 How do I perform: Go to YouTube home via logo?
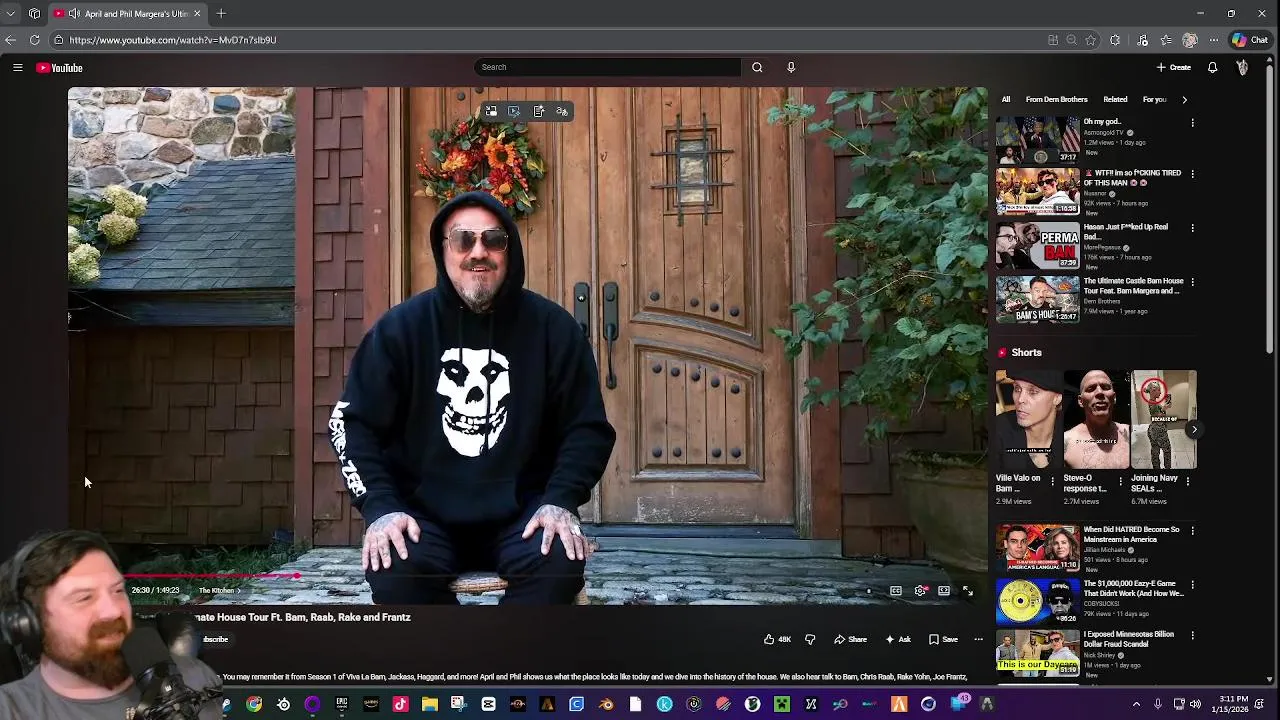click(x=59, y=68)
